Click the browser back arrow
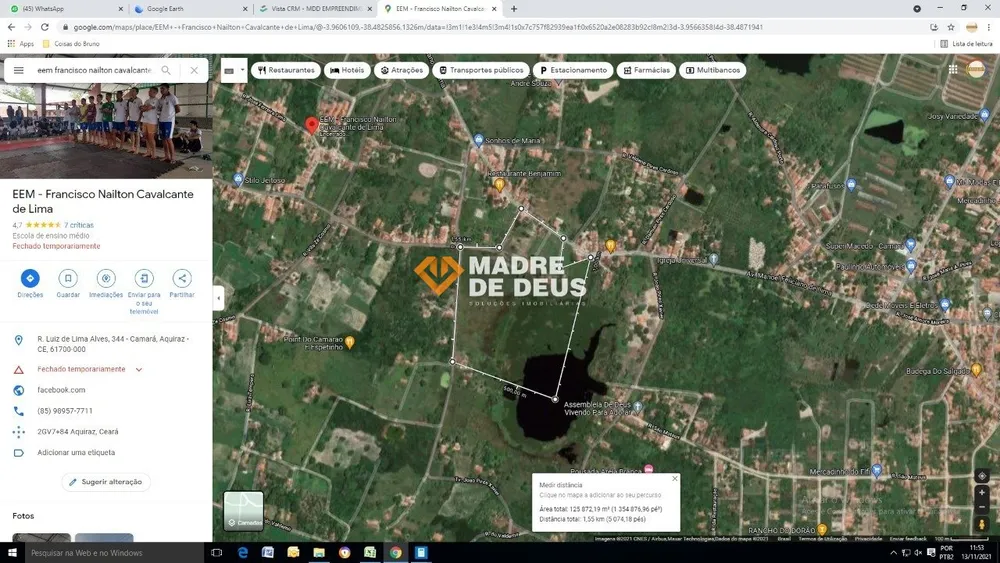 point(11,27)
